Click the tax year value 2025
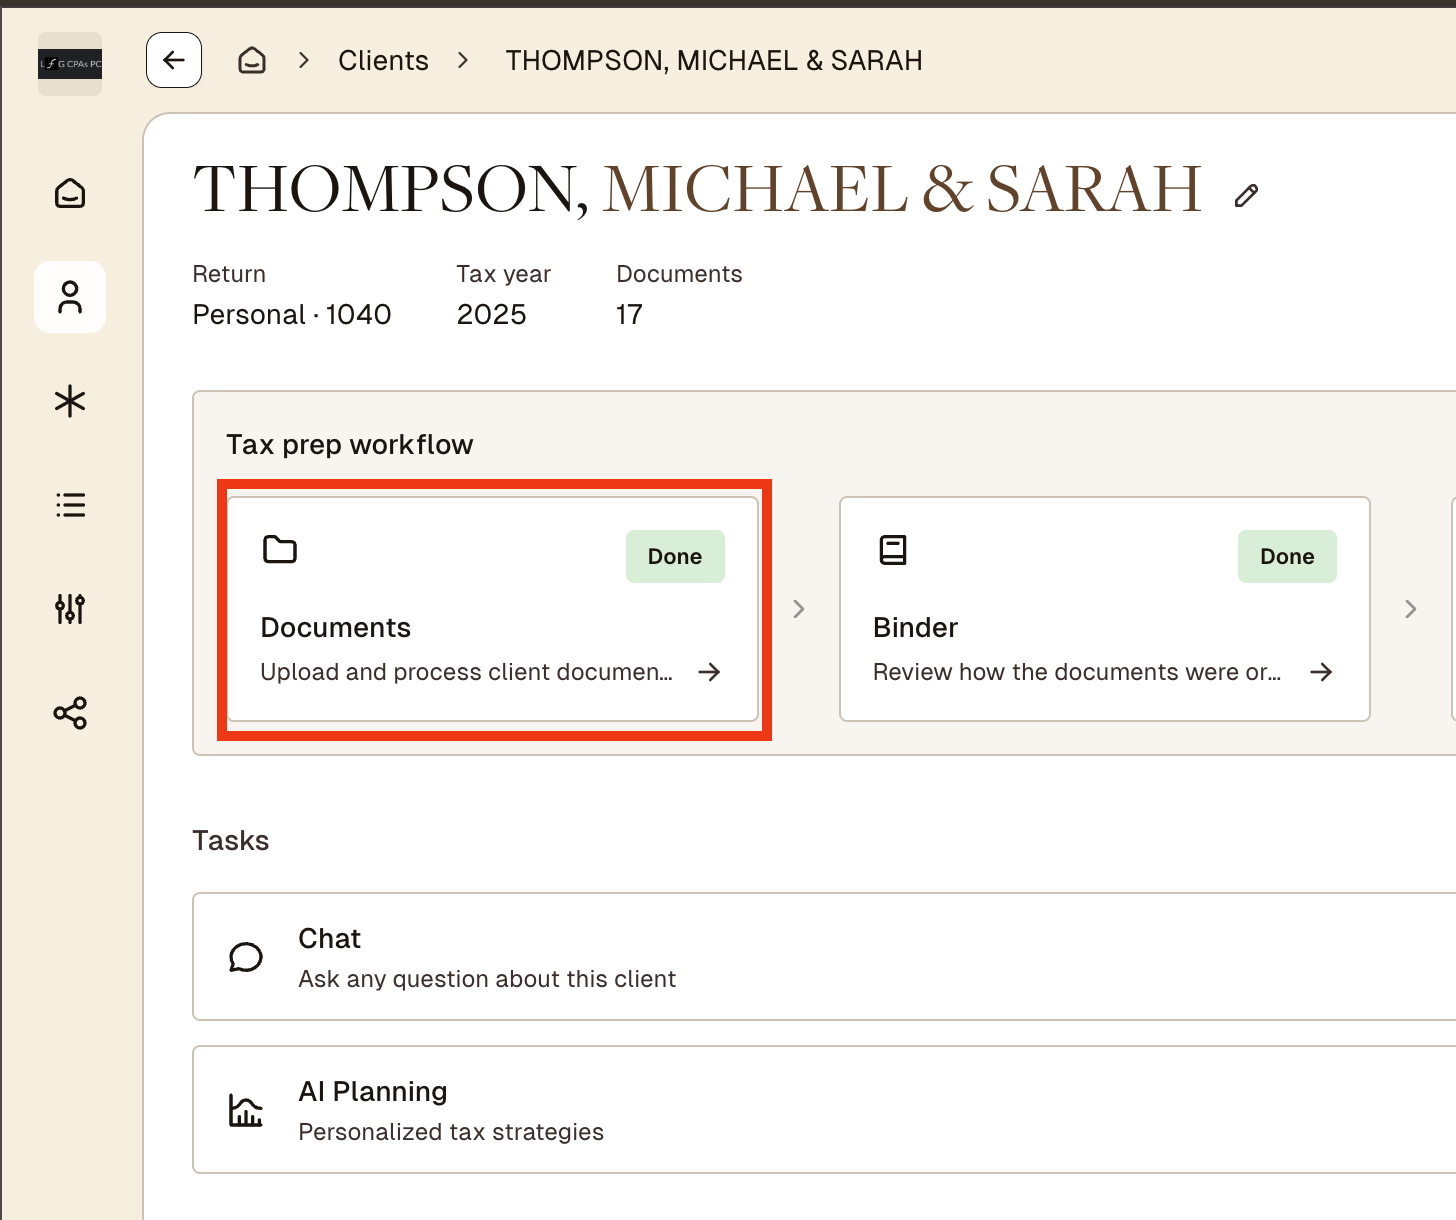This screenshot has height=1220, width=1456. click(491, 314)
